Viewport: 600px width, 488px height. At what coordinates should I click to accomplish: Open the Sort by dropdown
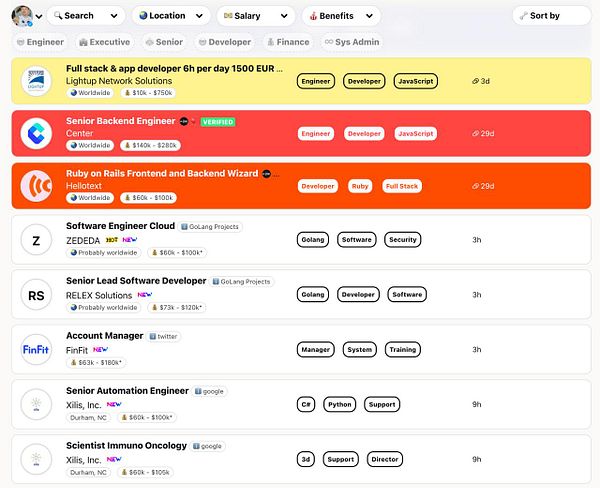click(x=552, y=16)
